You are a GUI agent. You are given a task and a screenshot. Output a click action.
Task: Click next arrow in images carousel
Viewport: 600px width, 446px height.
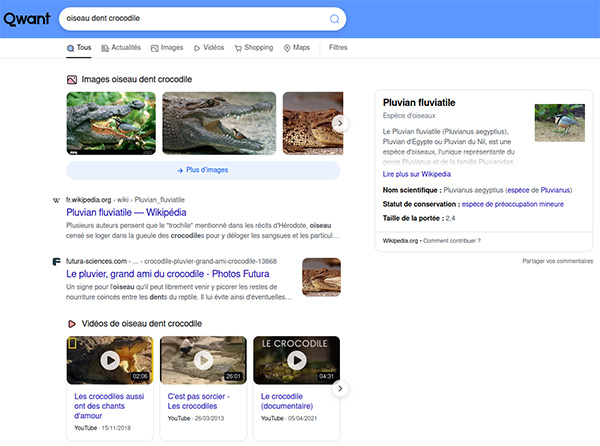click(x=340, y=123)
